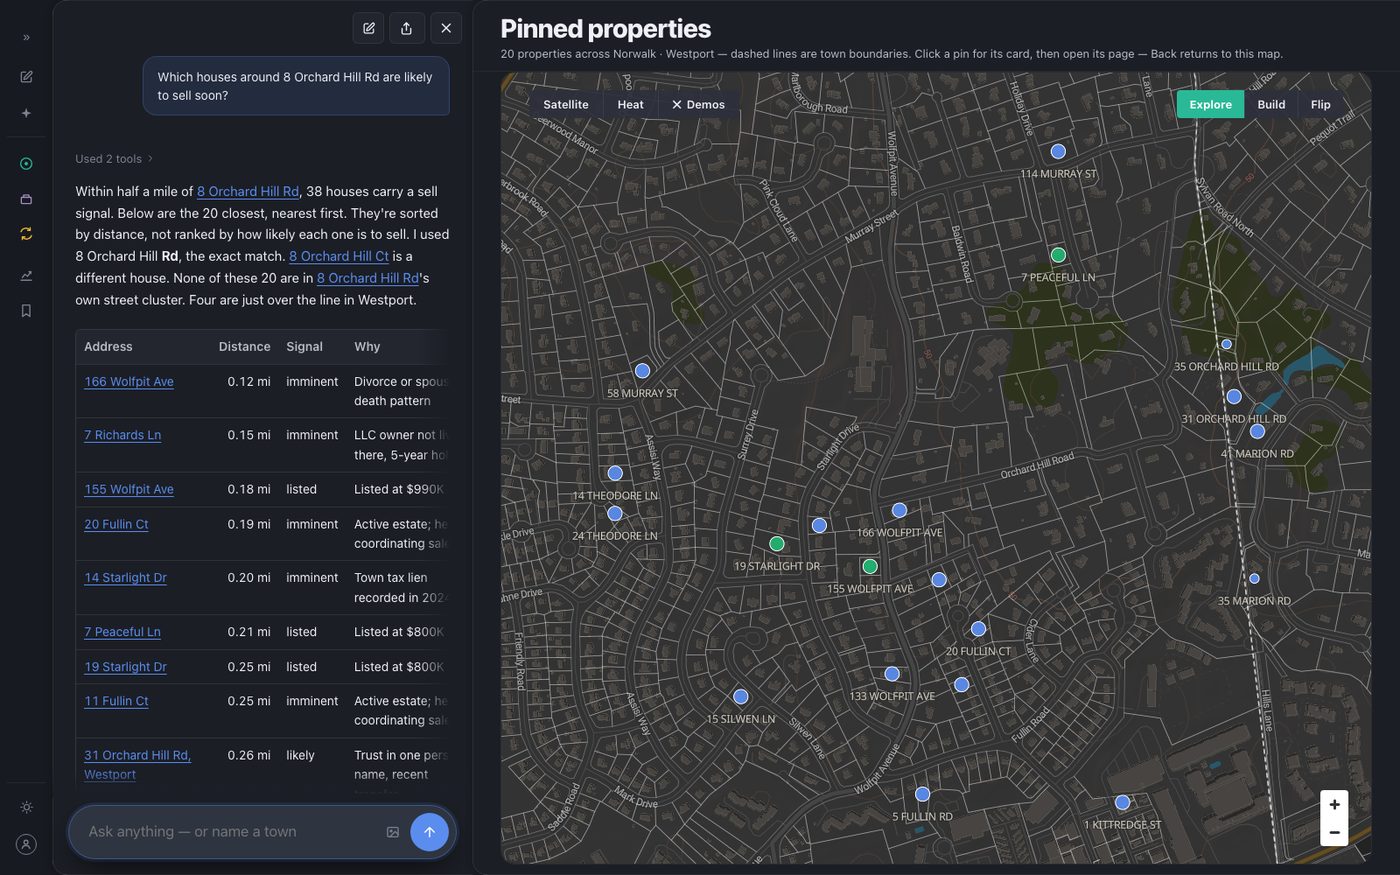
Task: Click the green pin for 7 Peaceful Ln
Action: (1058, 255)
